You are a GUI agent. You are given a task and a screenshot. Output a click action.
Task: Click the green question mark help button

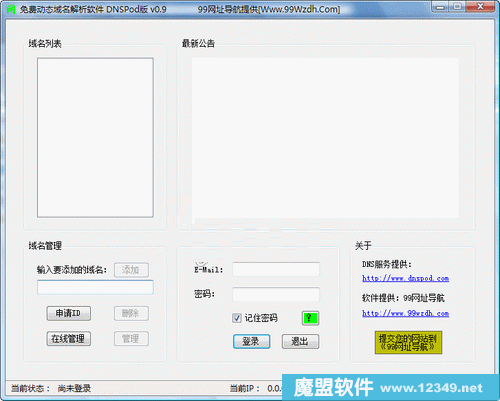(x=310, y=318)
